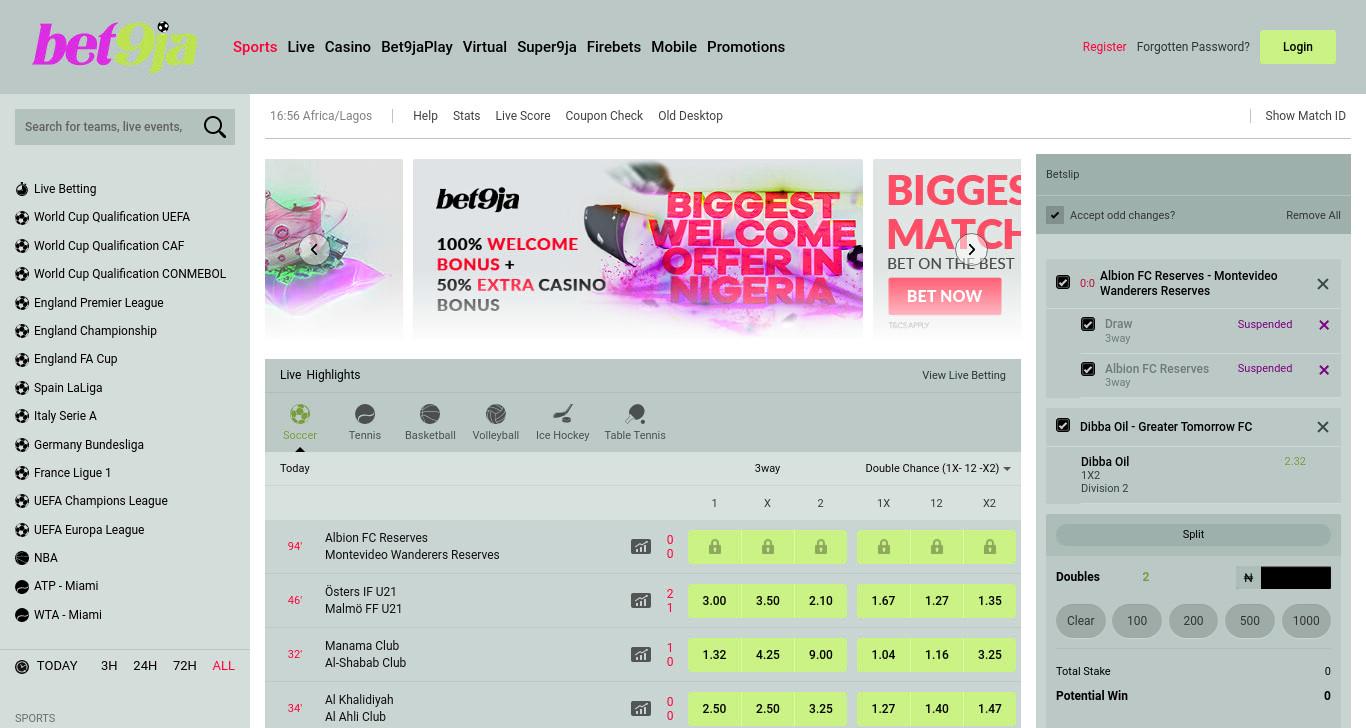The width and height of the screenshot is (1366, 728).
Task: Click the Doubles stake input field
Action: pos(1295,577)
